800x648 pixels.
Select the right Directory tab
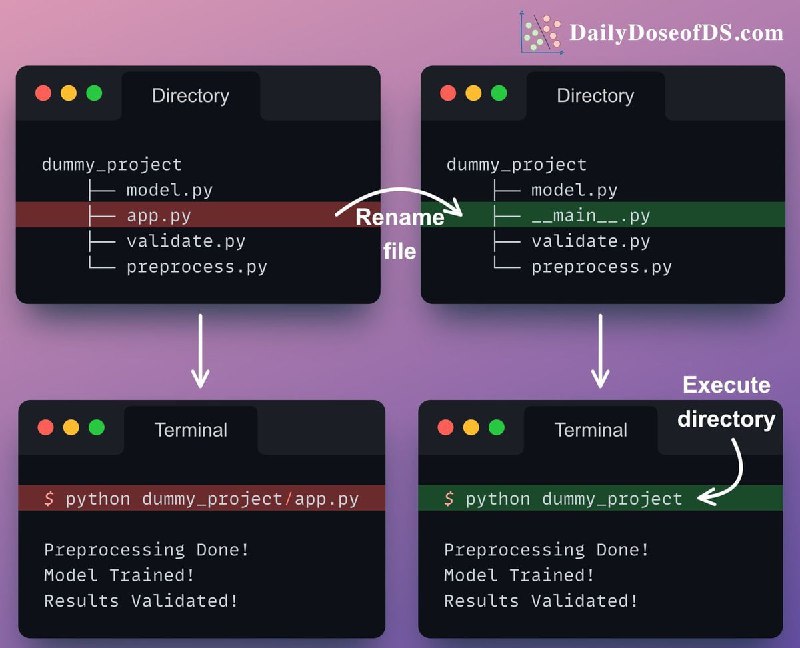[595, 96]
